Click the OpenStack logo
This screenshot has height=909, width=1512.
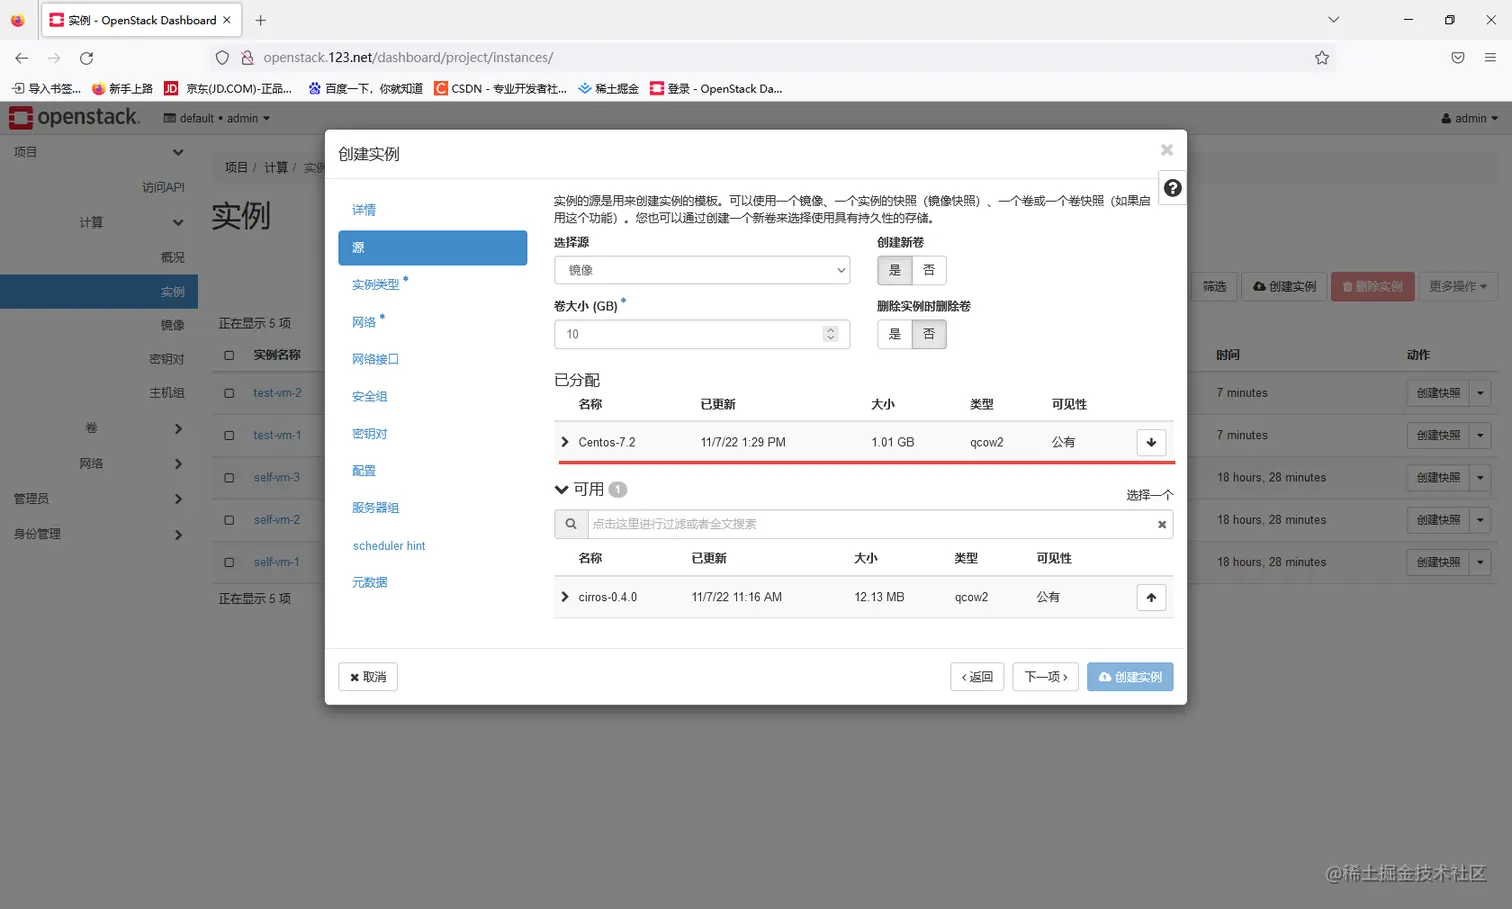coord(75,118)
